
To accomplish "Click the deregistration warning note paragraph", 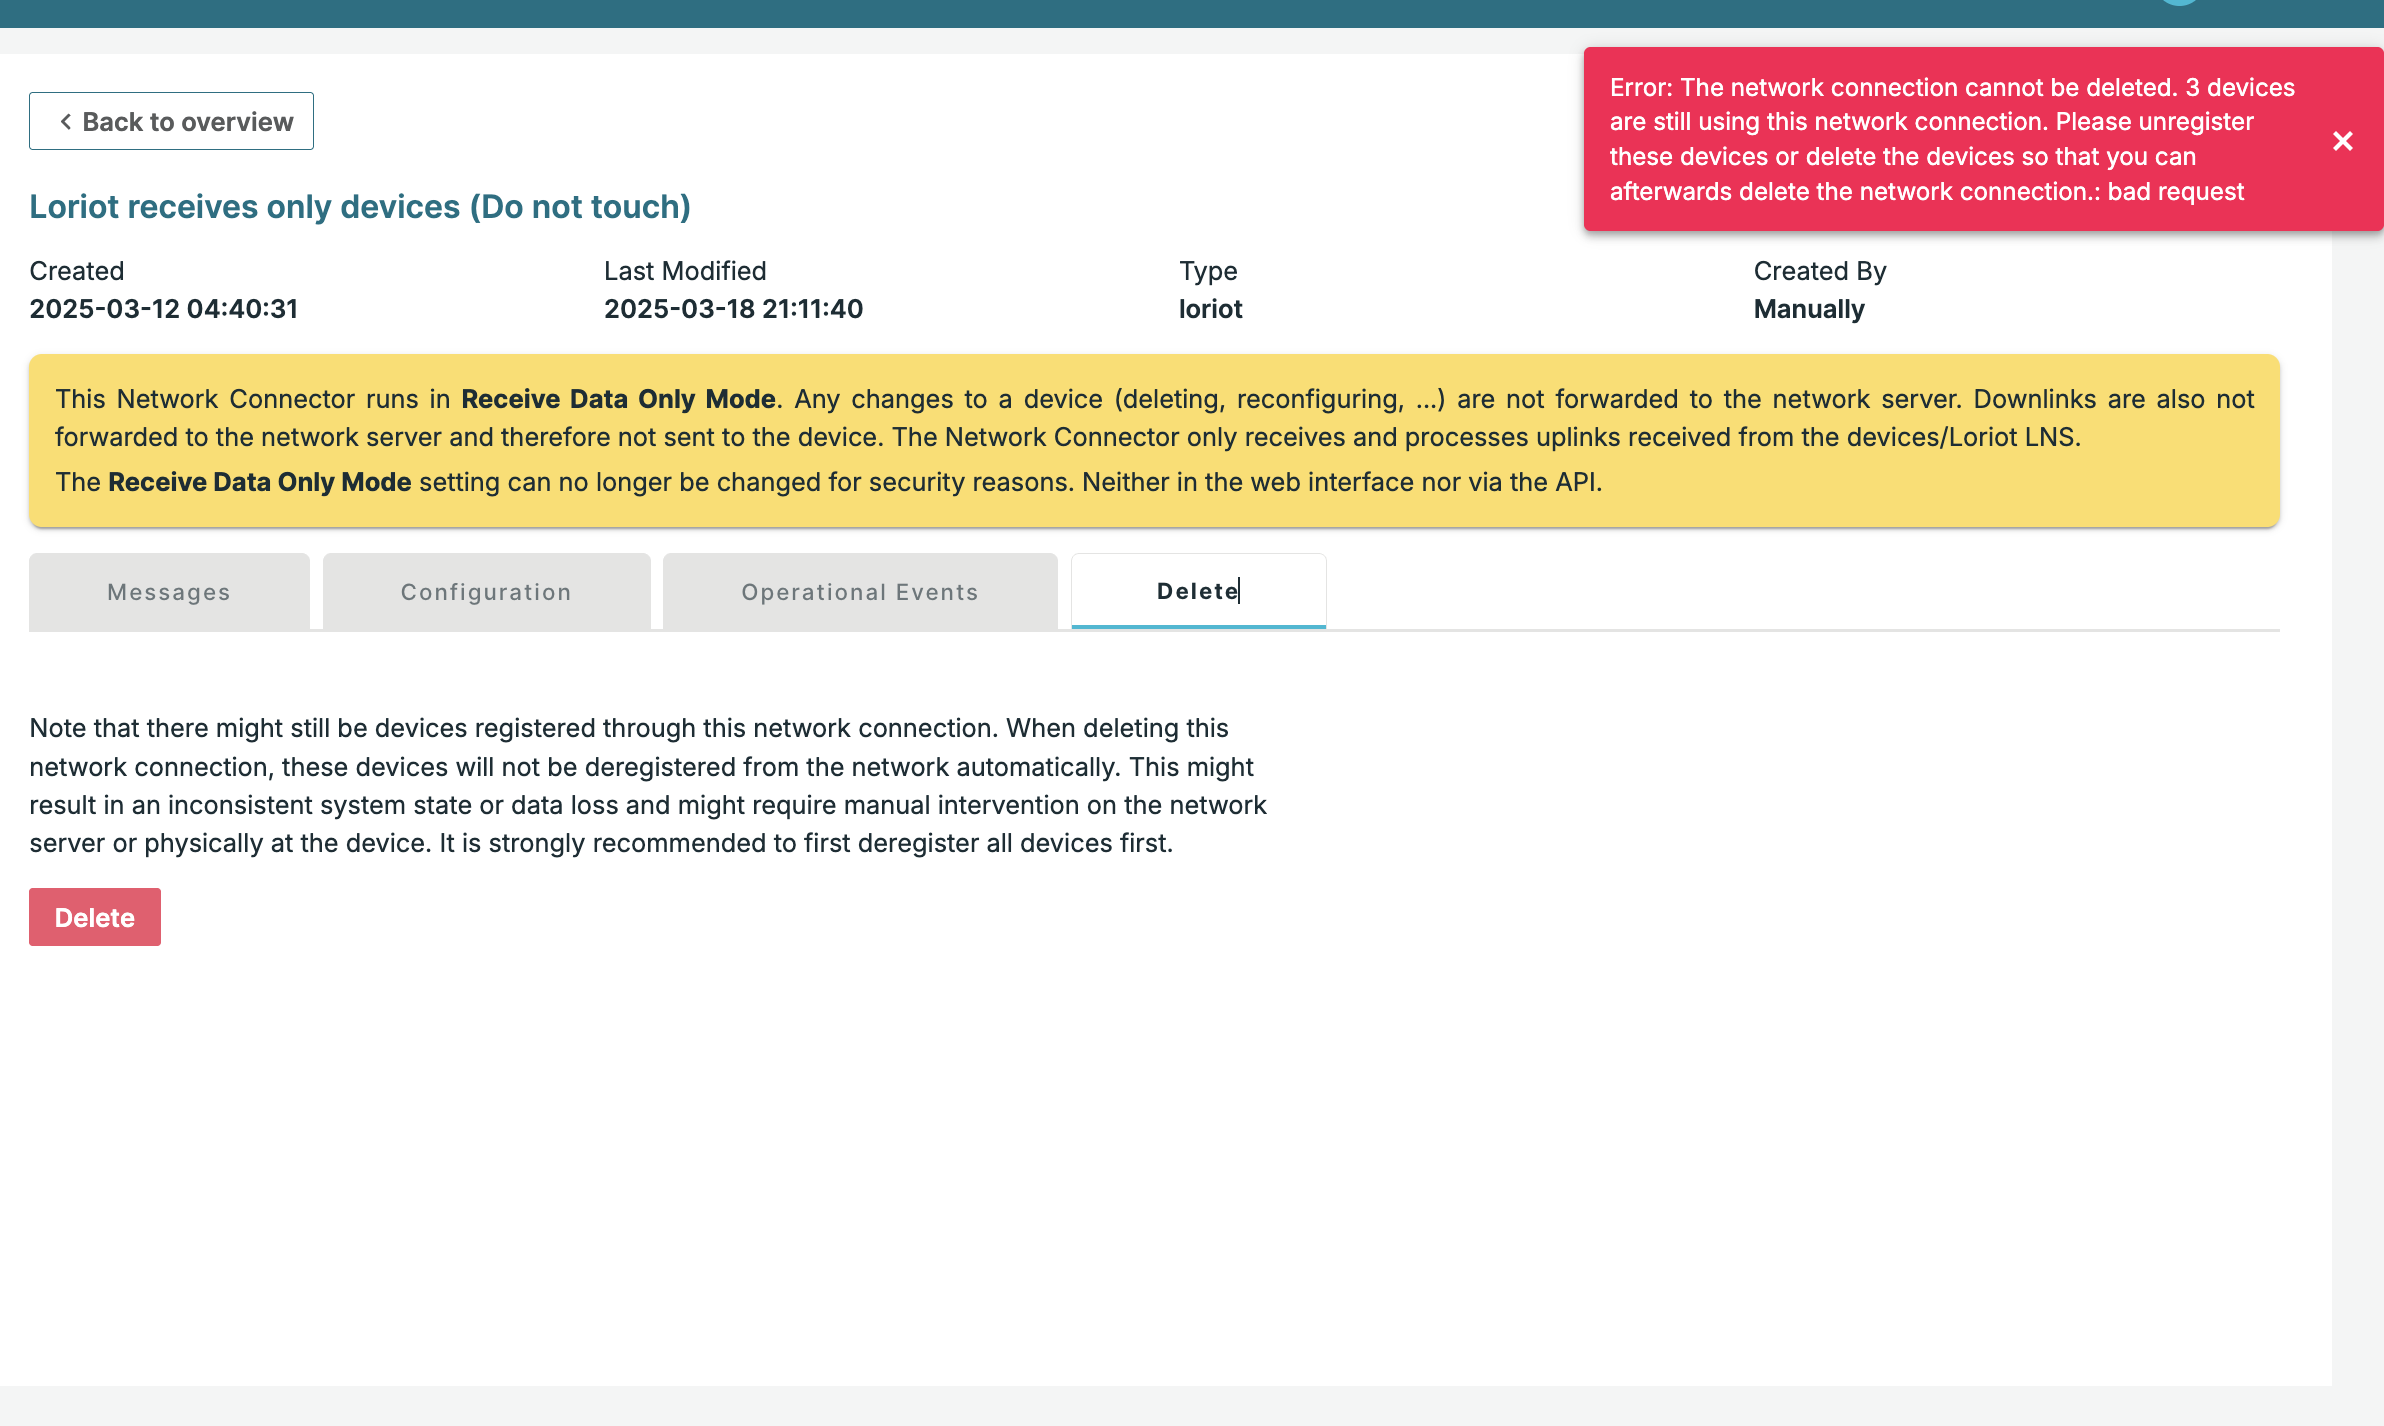I will pyautogui.click(x=648, y=785).
